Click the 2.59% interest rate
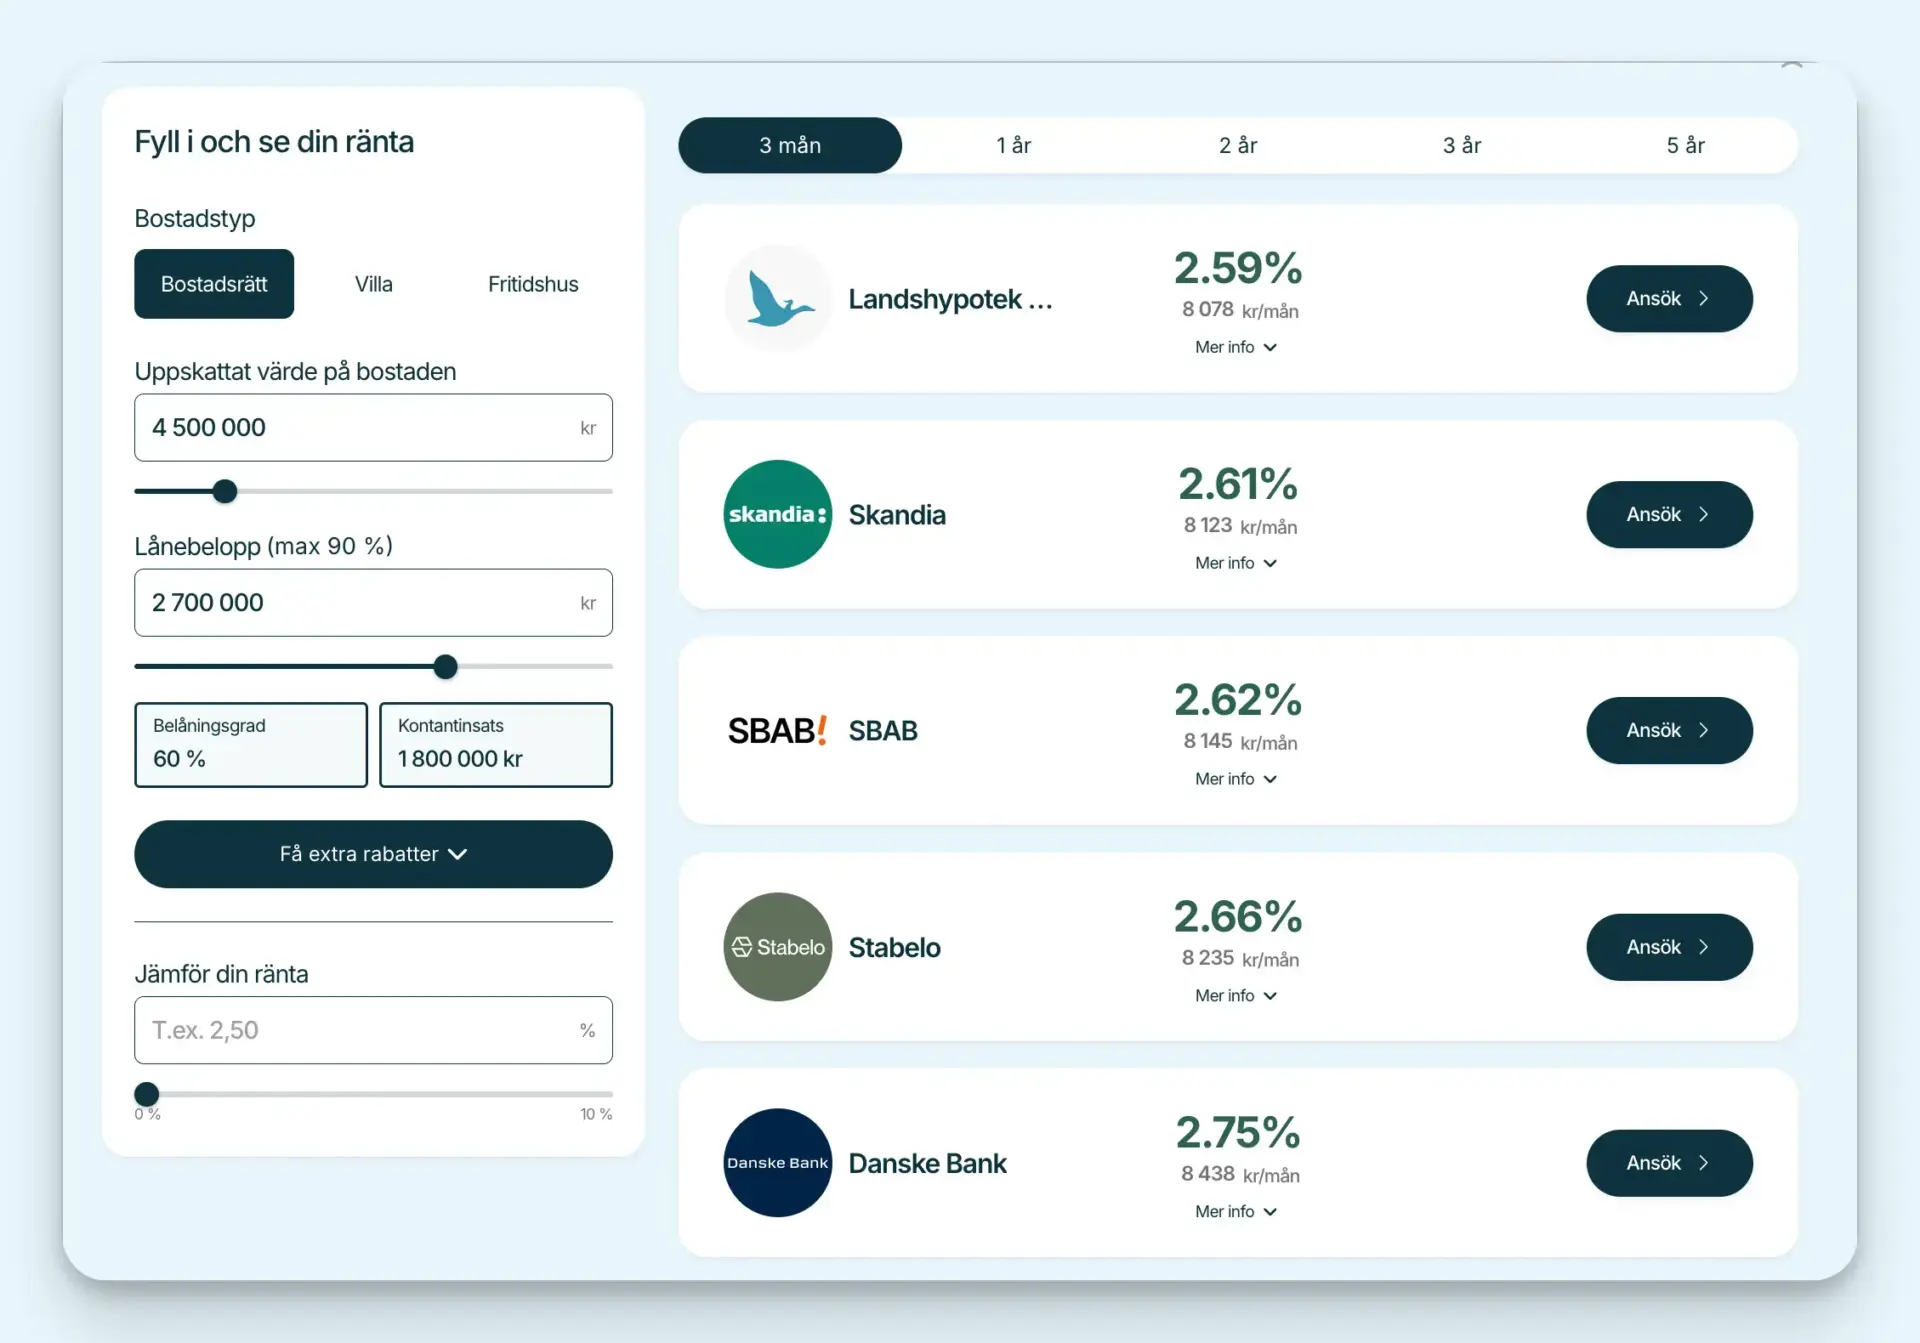This screenshot has height=1343, width=1920. click(x=1238, y=268)
